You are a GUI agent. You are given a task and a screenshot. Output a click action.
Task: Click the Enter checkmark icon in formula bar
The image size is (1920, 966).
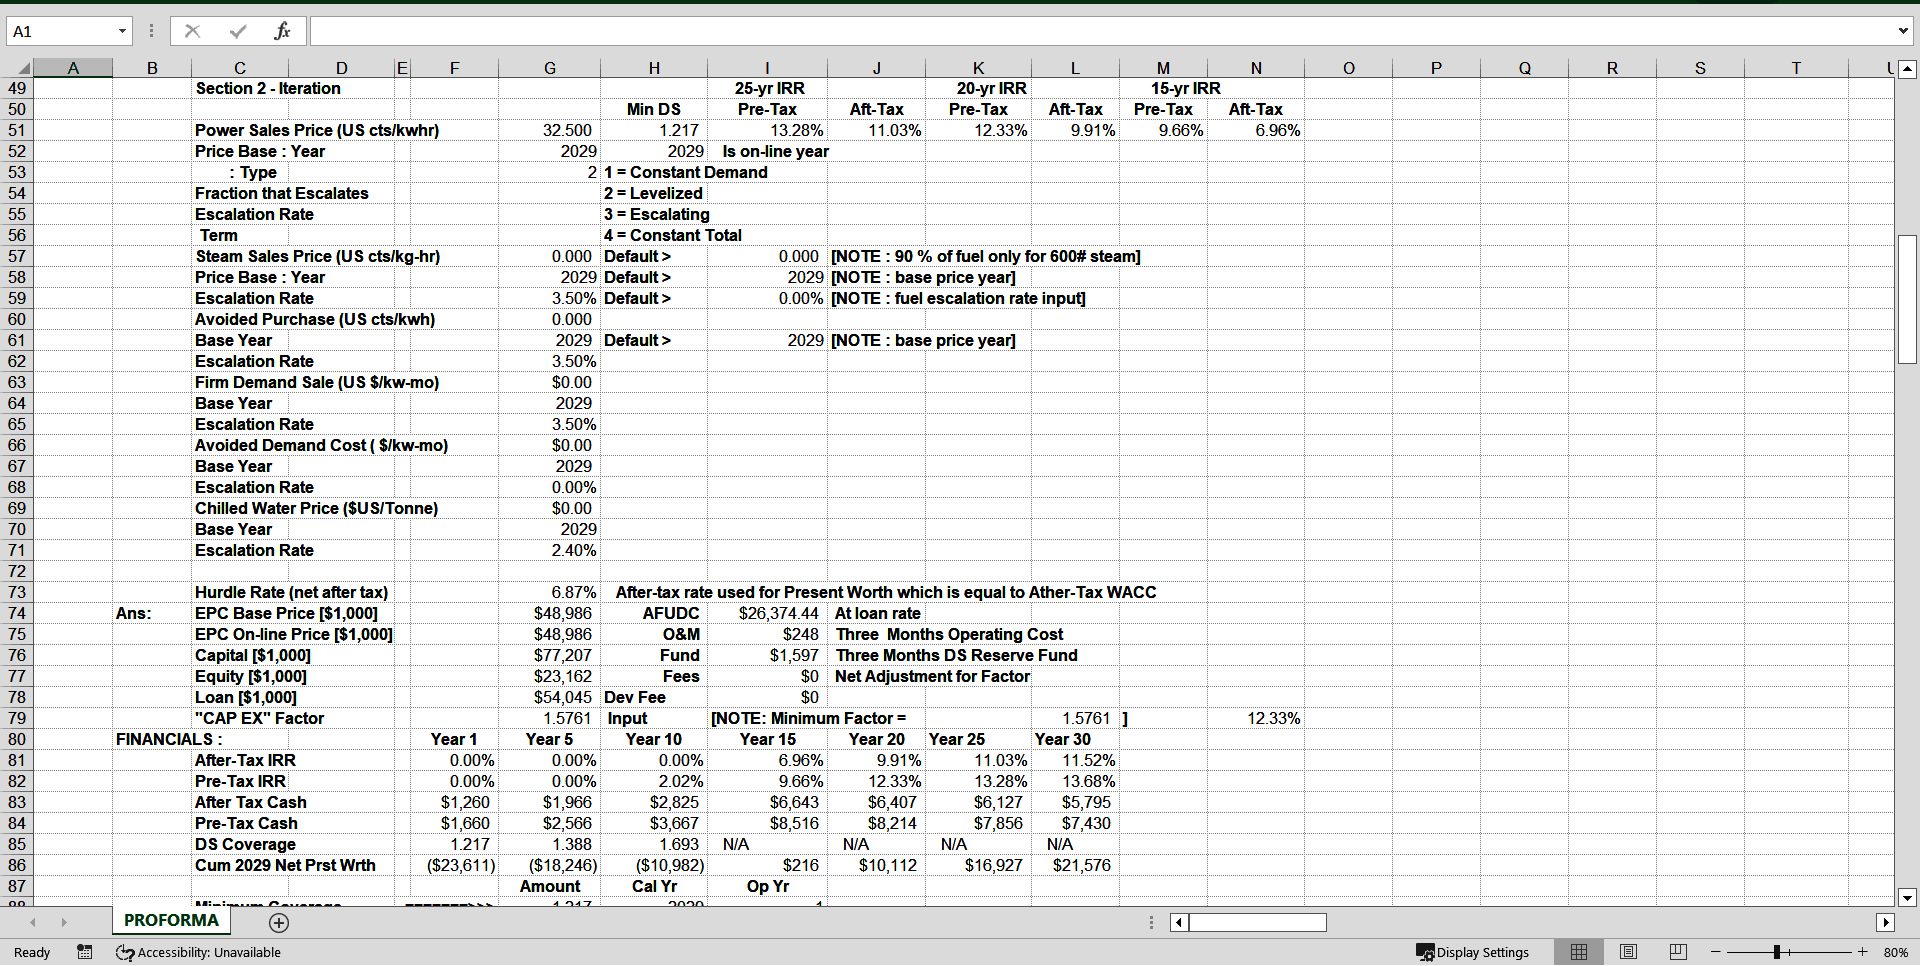[x=237, y=30]
